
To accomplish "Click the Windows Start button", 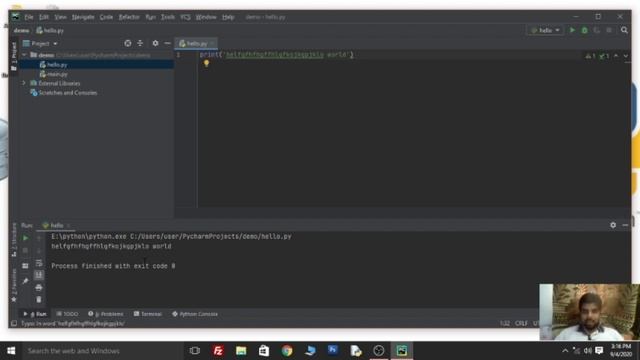I will coord(11,351).
